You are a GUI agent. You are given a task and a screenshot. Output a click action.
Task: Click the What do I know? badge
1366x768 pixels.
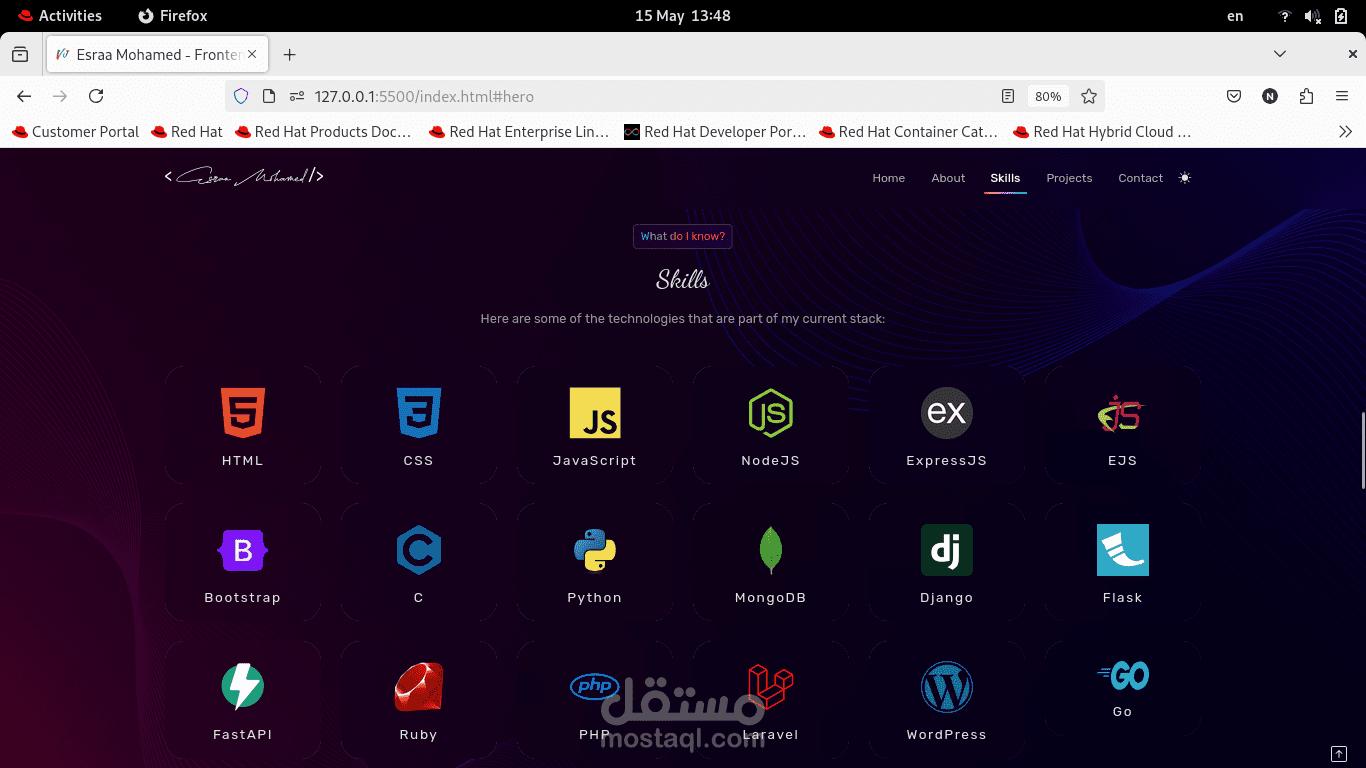[682, 236]
